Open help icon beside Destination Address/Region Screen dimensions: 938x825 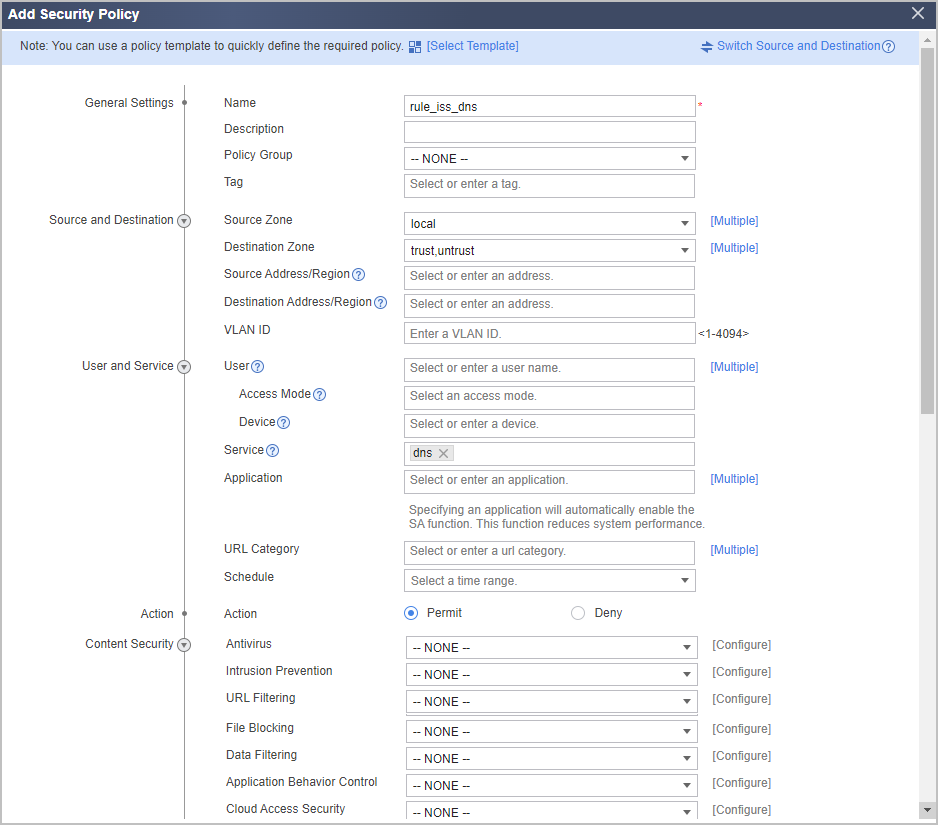380,303
